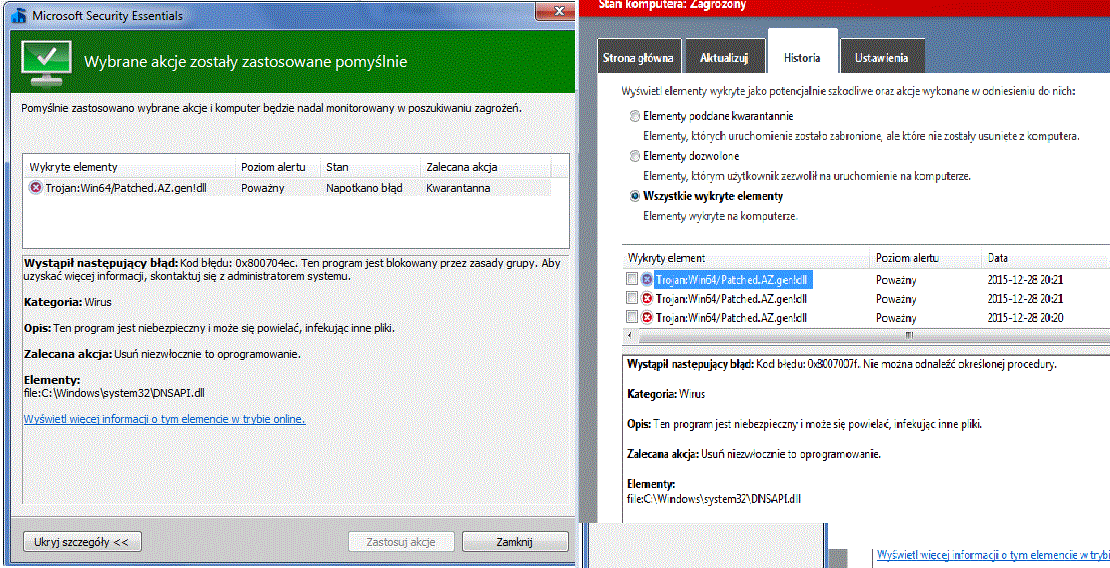
Task: Click 'Poziom alertu' column header in the left dialog
Action: (278, 167)
